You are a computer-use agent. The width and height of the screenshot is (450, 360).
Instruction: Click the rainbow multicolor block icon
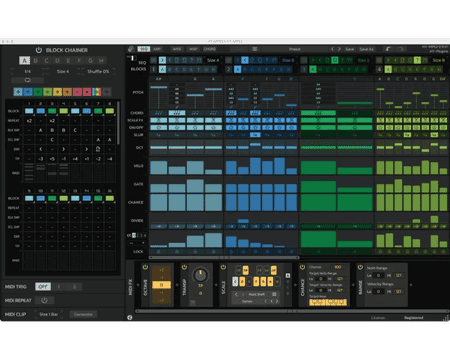(x=97, y=92)
